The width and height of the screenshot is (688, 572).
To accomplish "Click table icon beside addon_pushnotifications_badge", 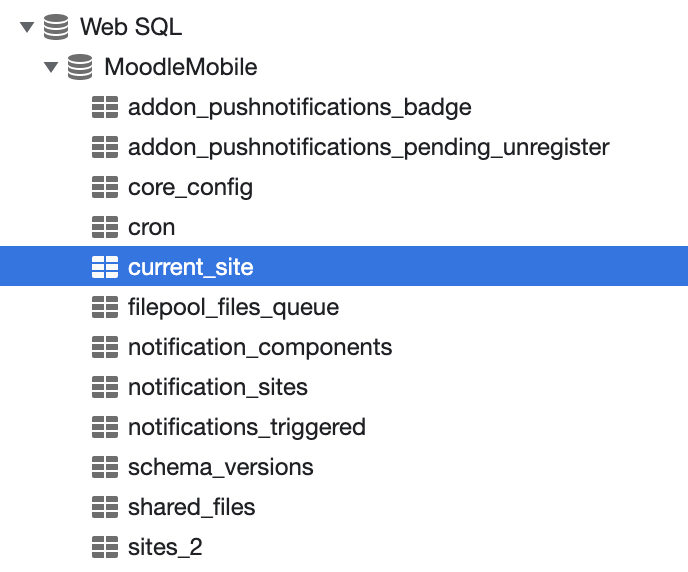I will [x=105, y=107].
